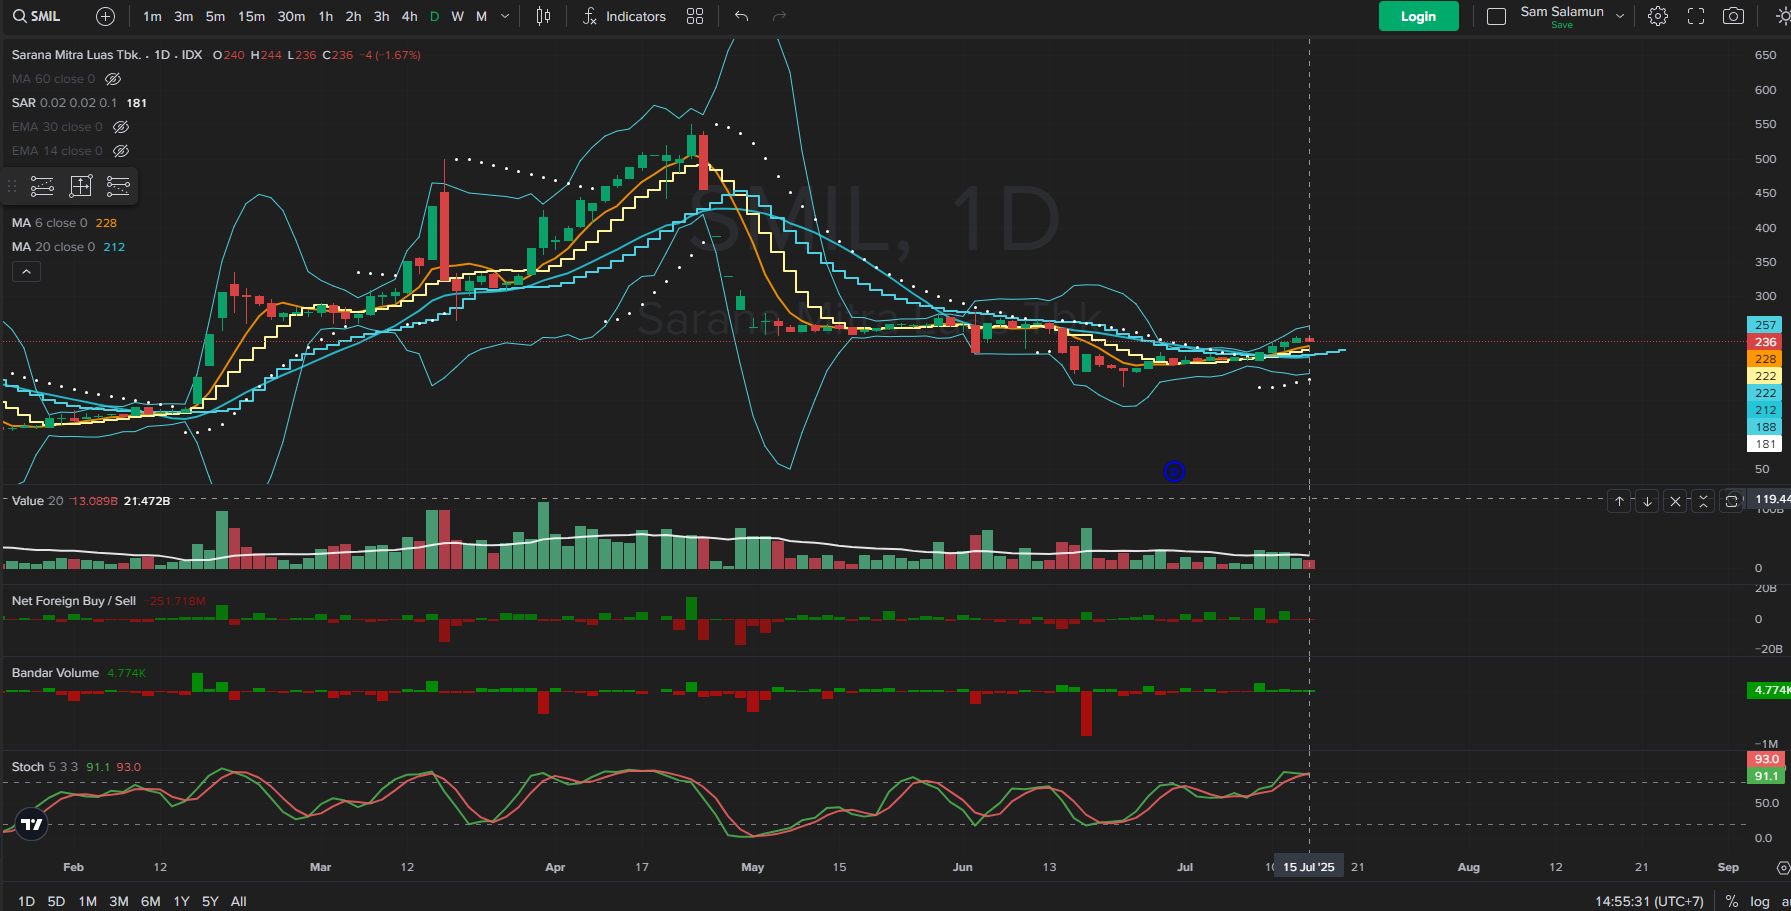Screen dimensions: 1791x911
Task: Move the Value pane up
Action: coord(1619,501)
